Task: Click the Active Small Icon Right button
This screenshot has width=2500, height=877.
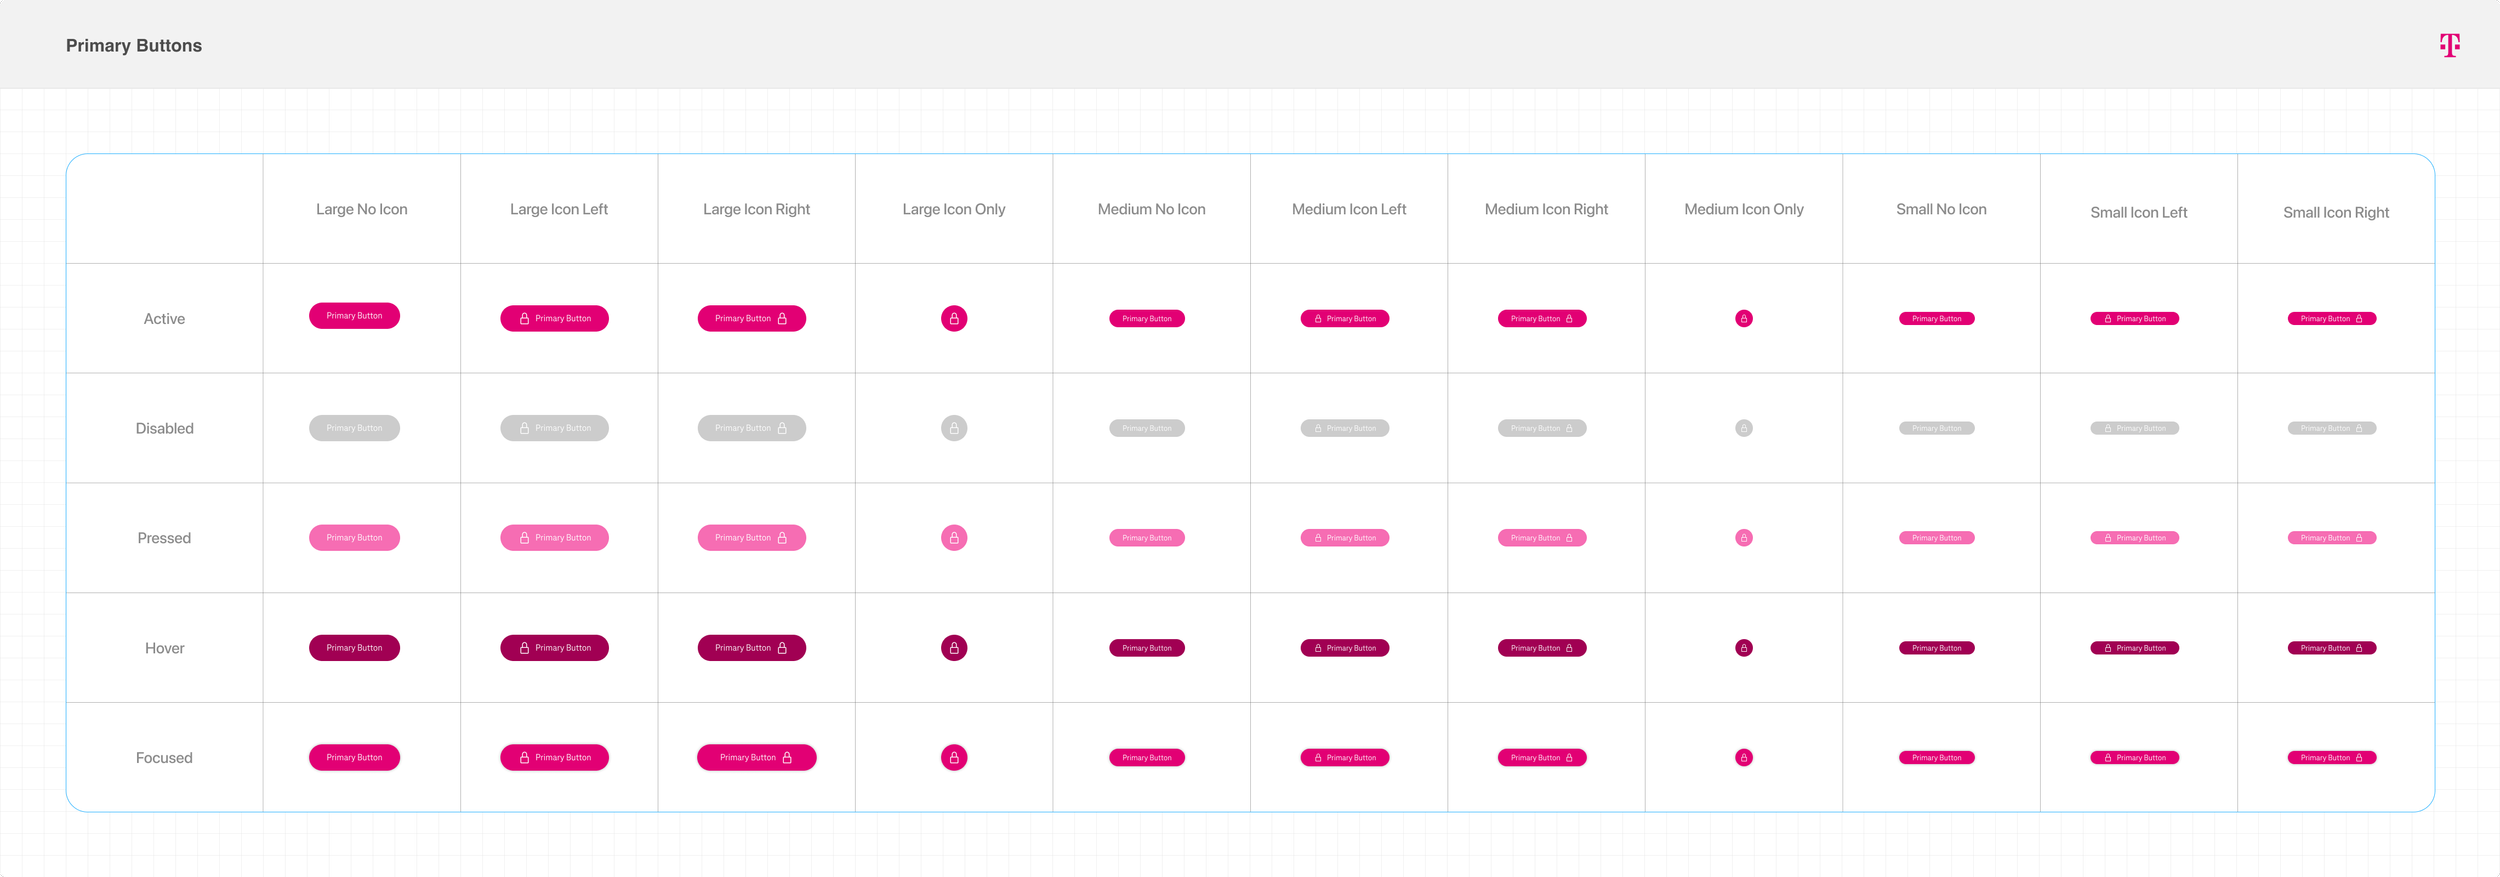Action: tap(2332, 318)
